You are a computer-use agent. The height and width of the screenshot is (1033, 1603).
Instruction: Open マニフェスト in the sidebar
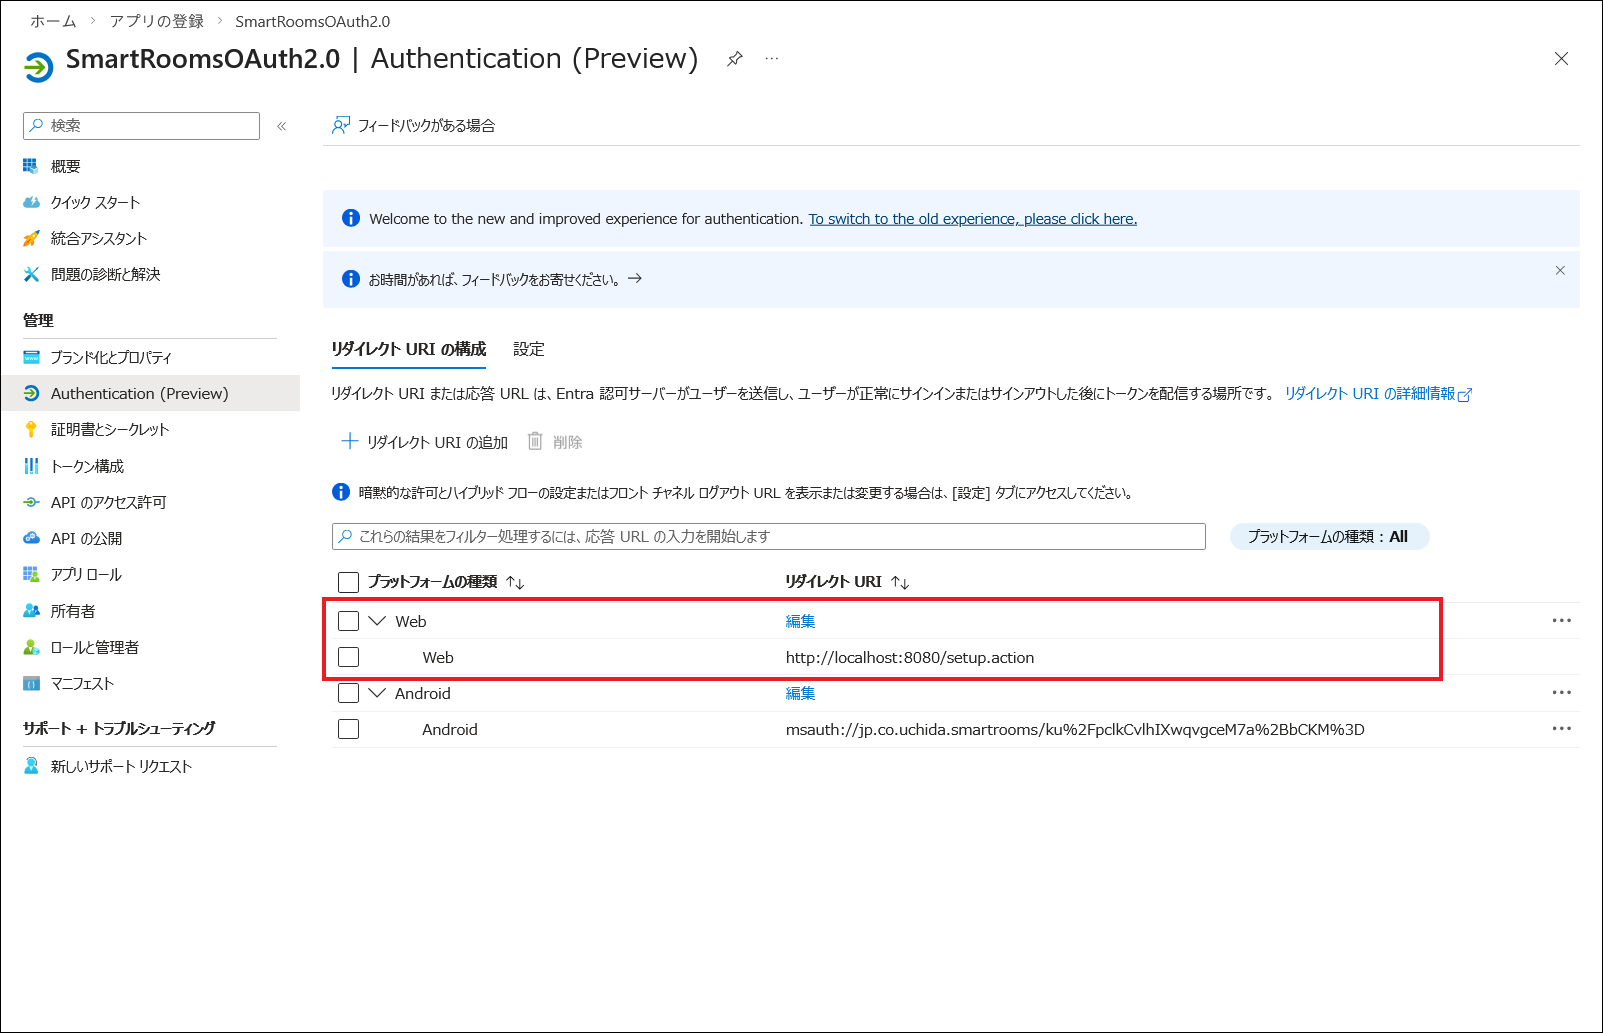click(82, 683)
